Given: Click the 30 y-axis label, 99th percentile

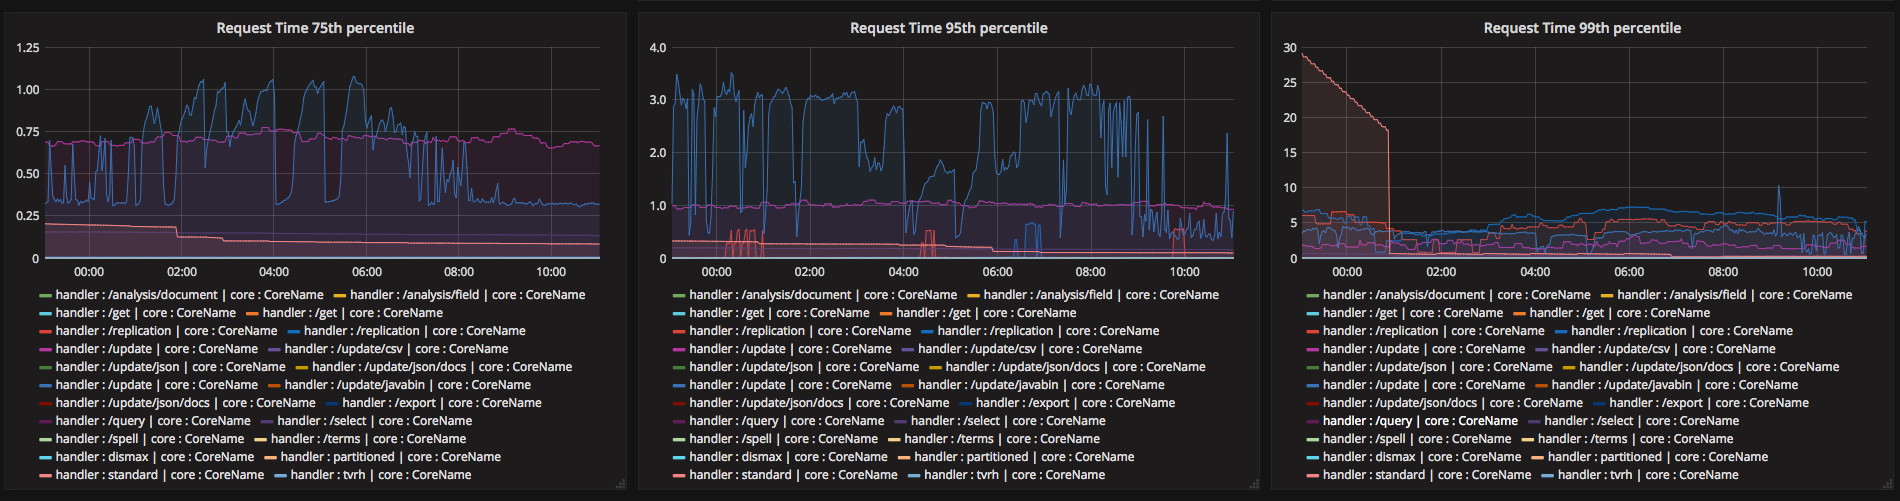Looking at the screenshot, I should click(1290, 48).
